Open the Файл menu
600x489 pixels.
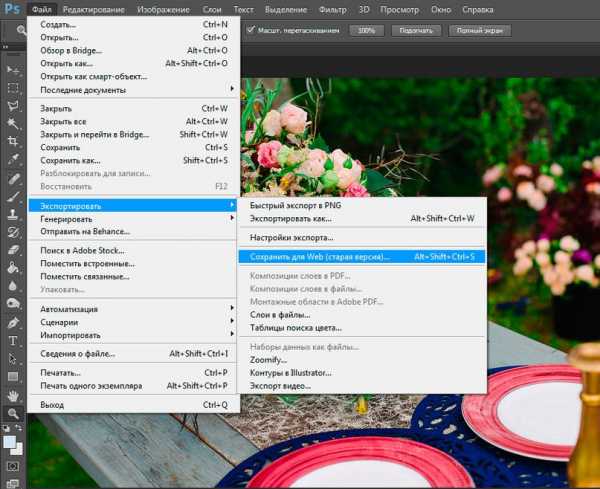coord(42,9)
